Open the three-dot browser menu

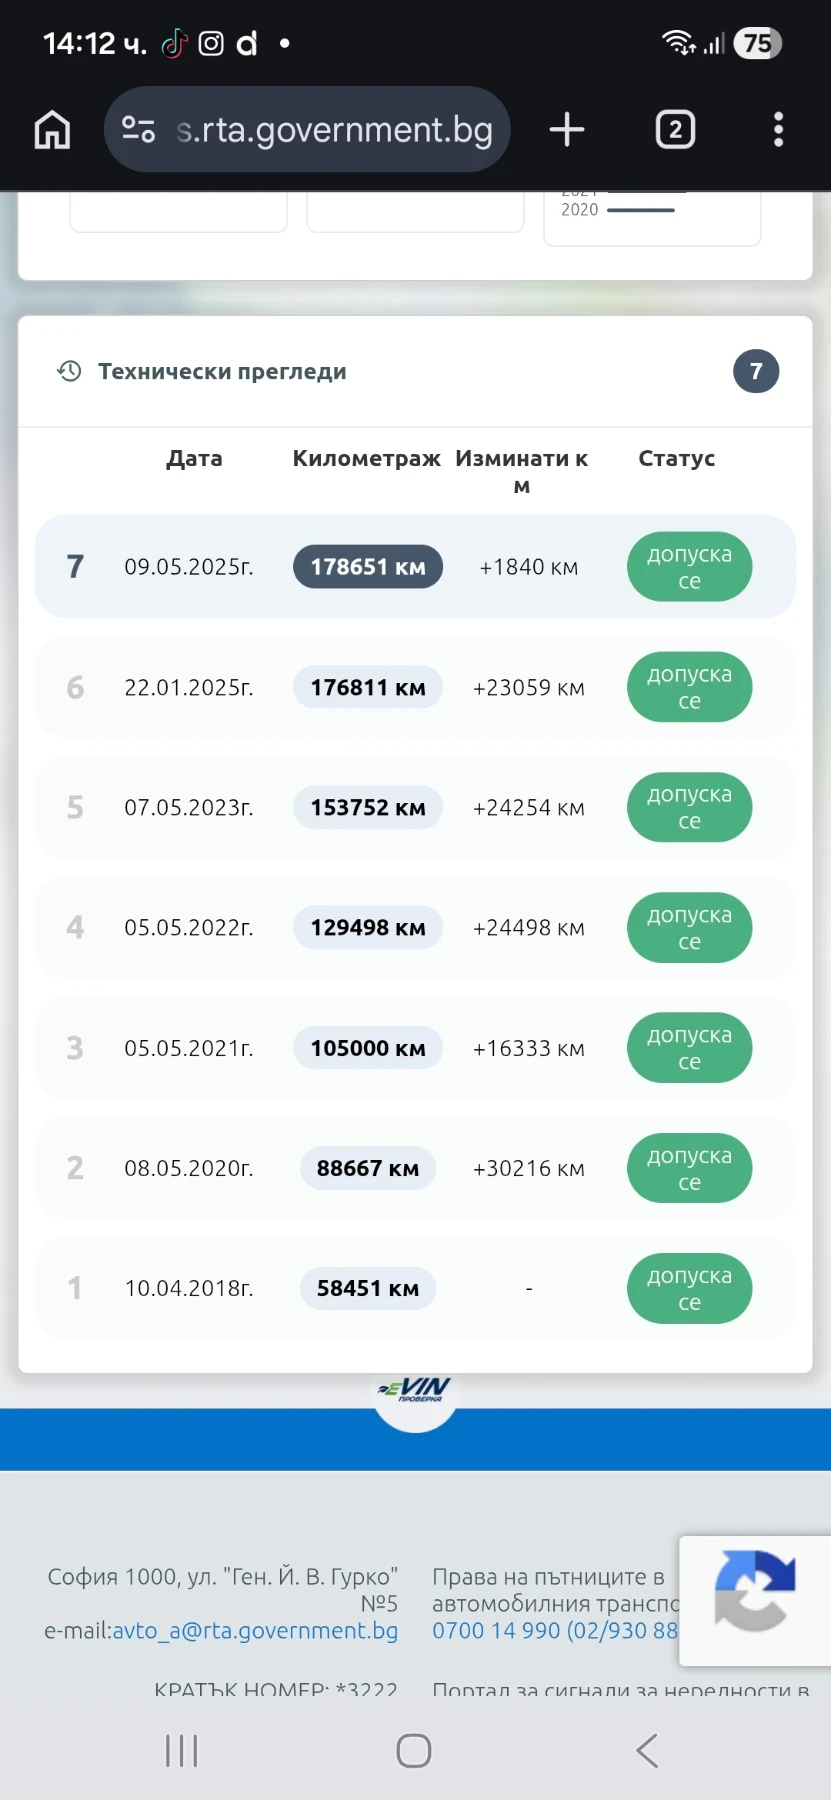click(x=778, y=130)
